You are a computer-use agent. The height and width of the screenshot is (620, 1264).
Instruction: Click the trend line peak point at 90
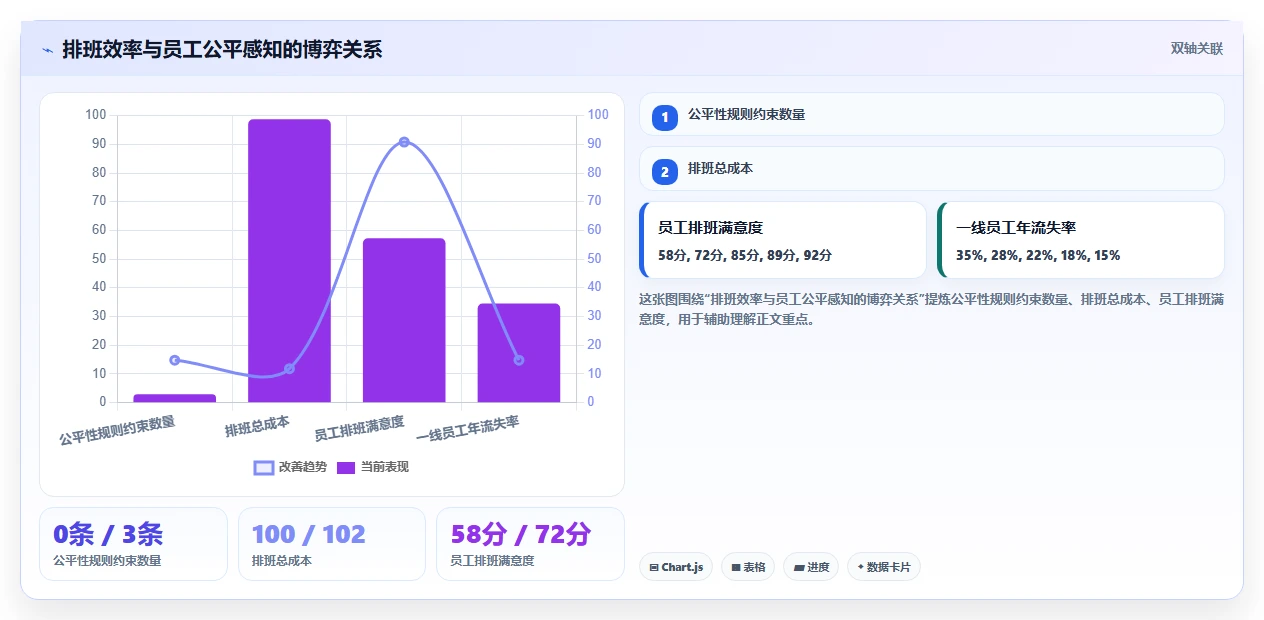coord(404,142)
